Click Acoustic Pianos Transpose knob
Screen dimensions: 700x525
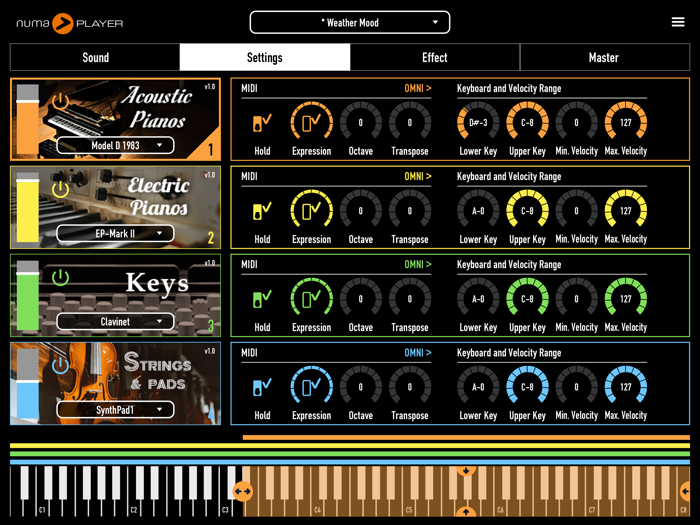coord(410,122)
